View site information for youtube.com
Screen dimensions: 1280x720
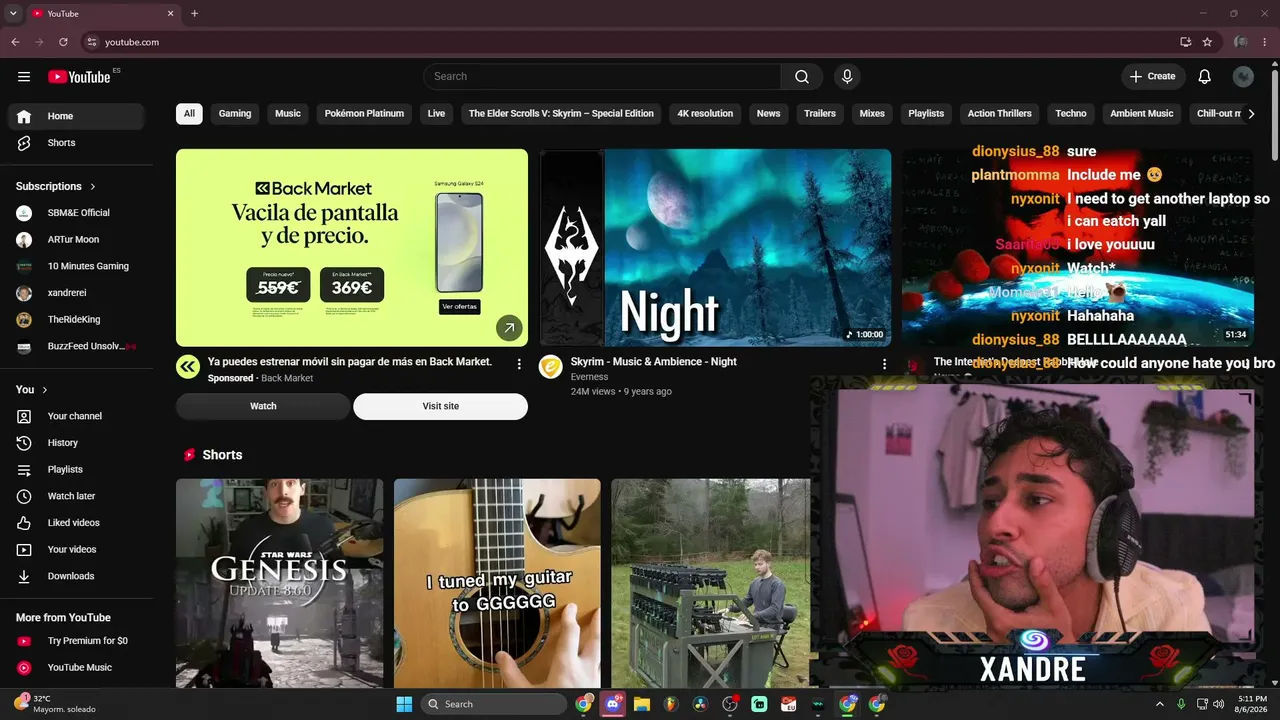92,42
